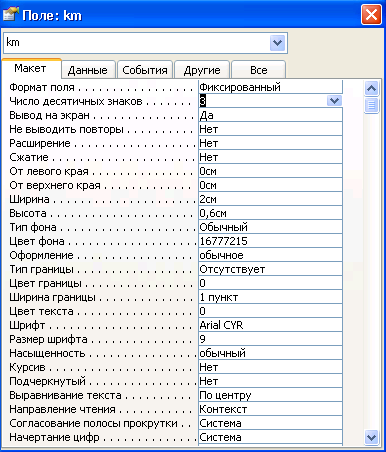Click the Размер шрифта value 9

click(270, 339)
